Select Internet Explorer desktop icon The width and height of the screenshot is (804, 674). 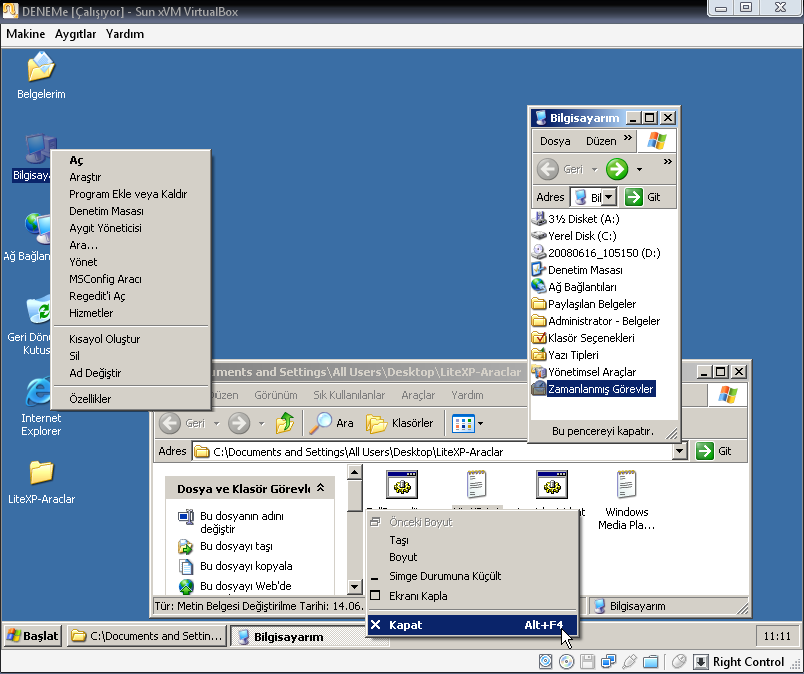point(41,406)
